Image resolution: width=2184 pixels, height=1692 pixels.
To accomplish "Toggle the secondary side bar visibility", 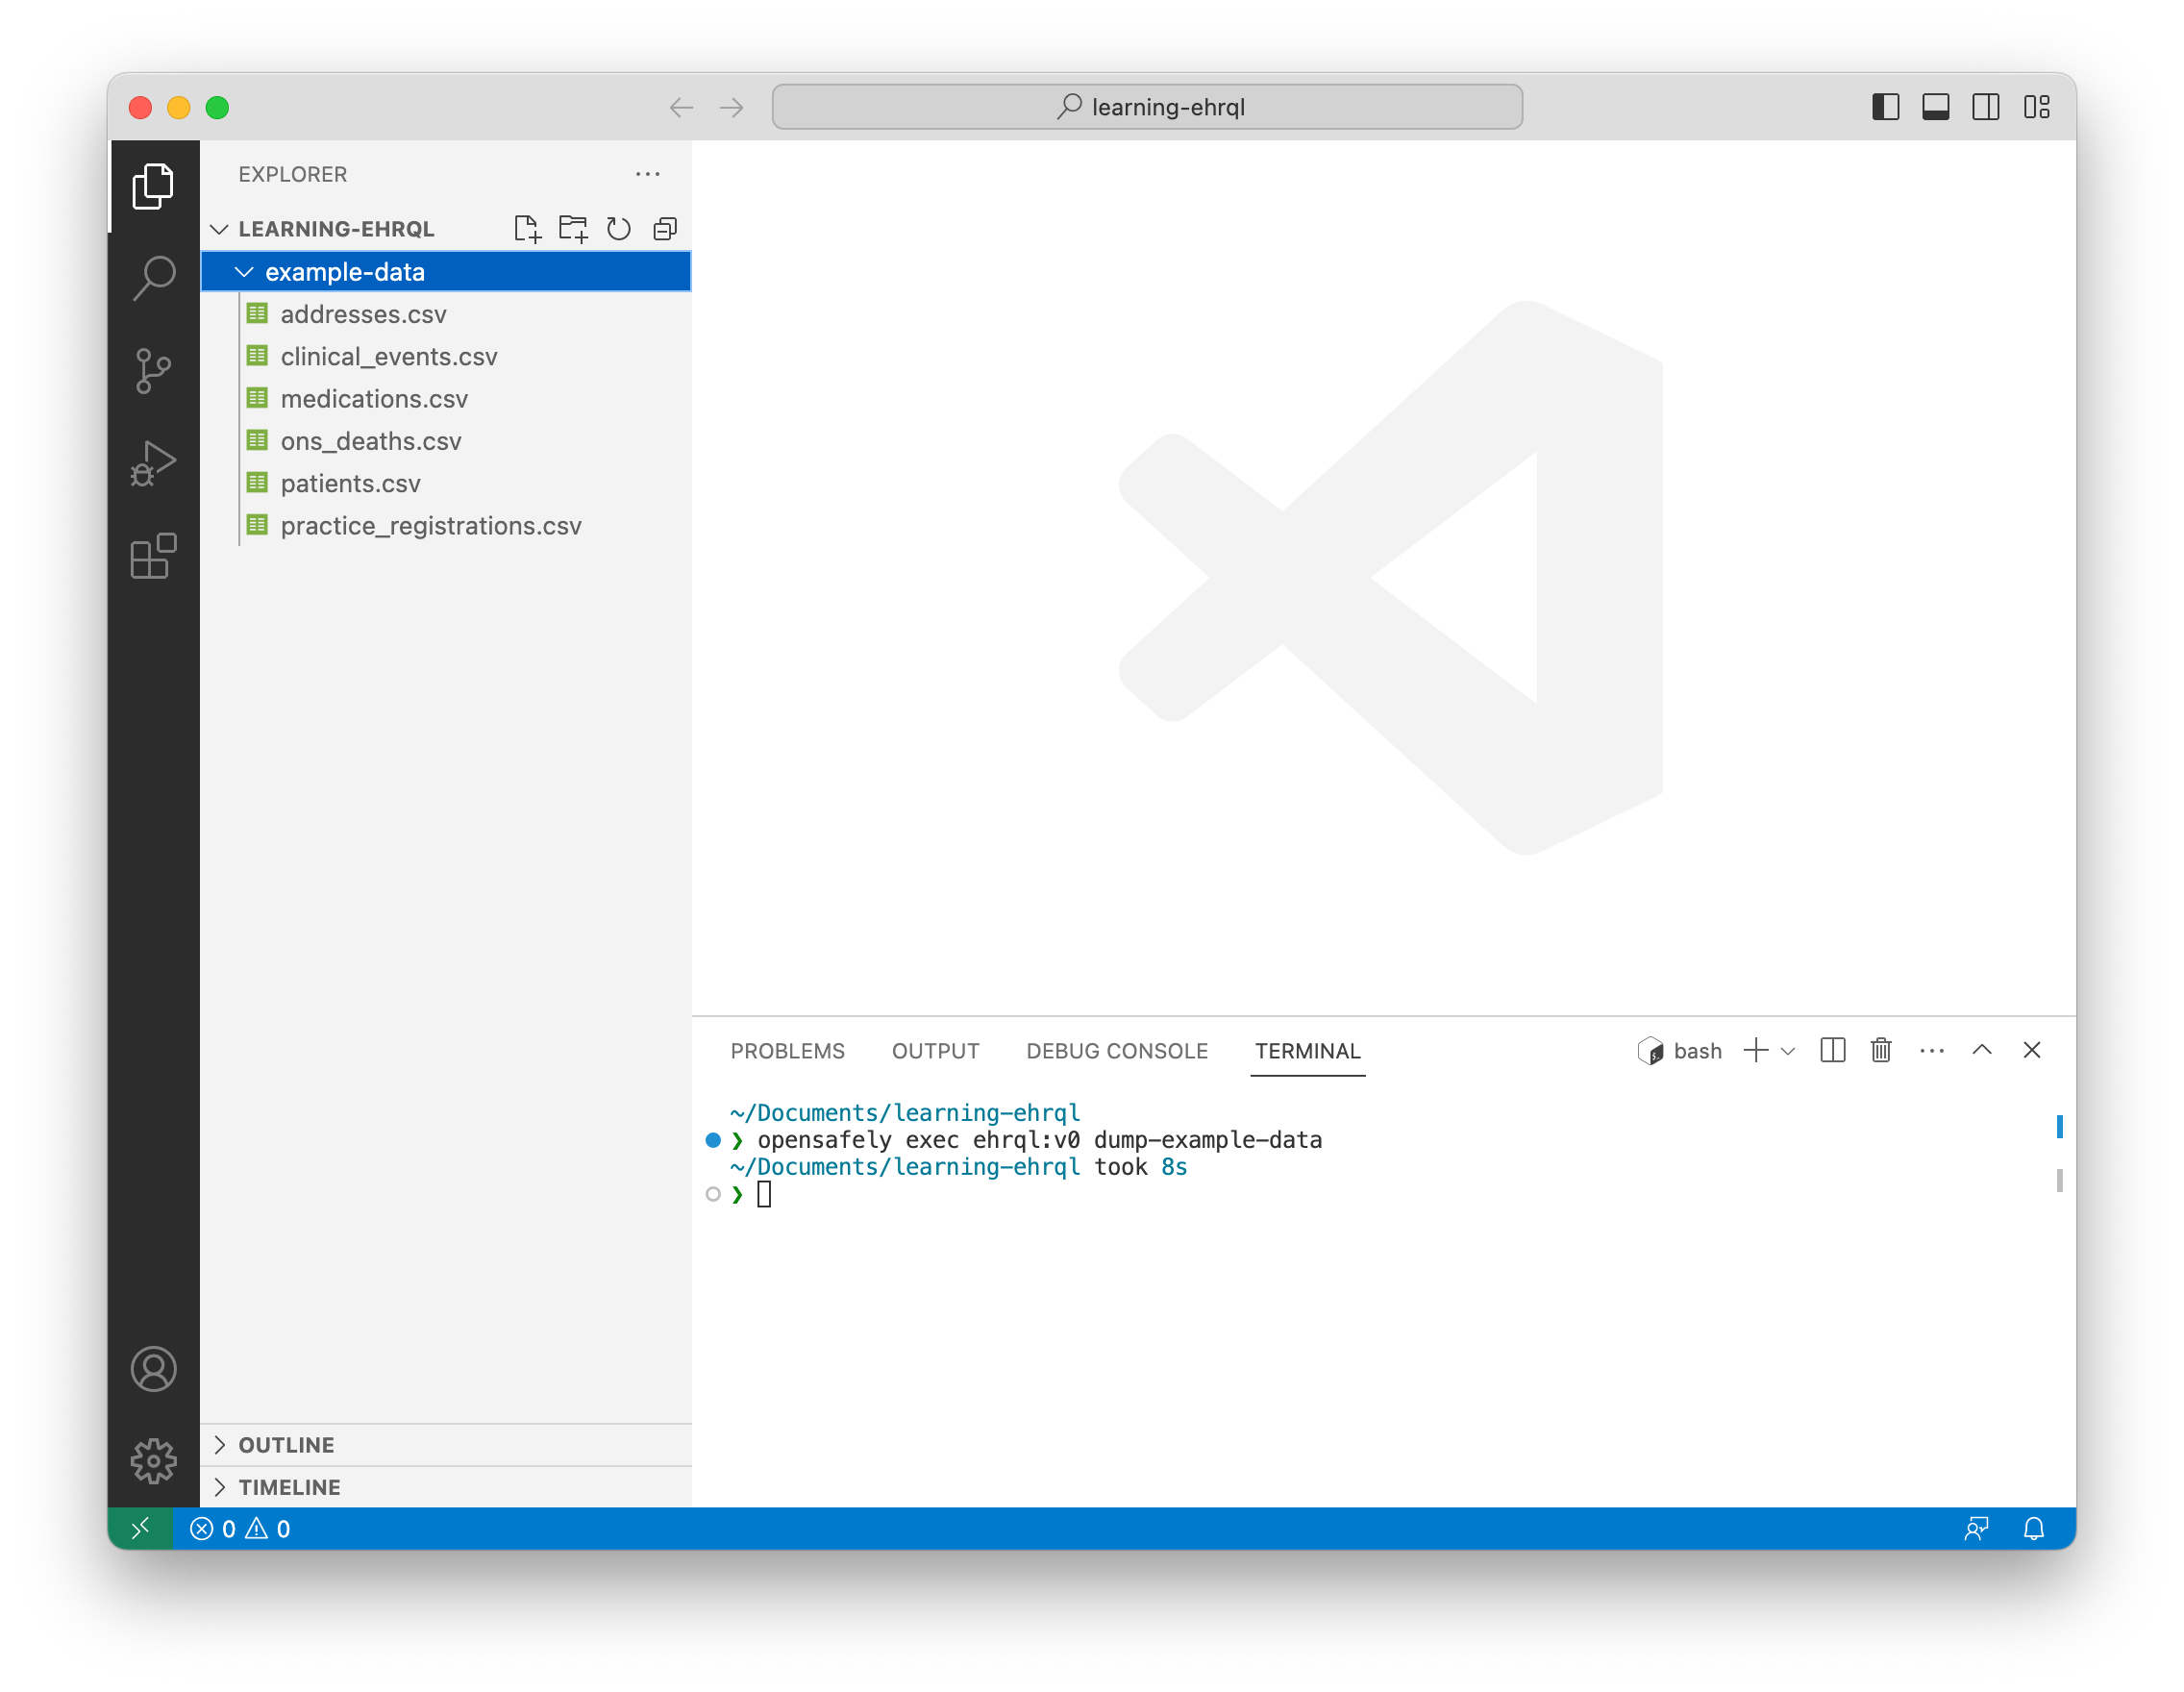I will coord(1985,107).
